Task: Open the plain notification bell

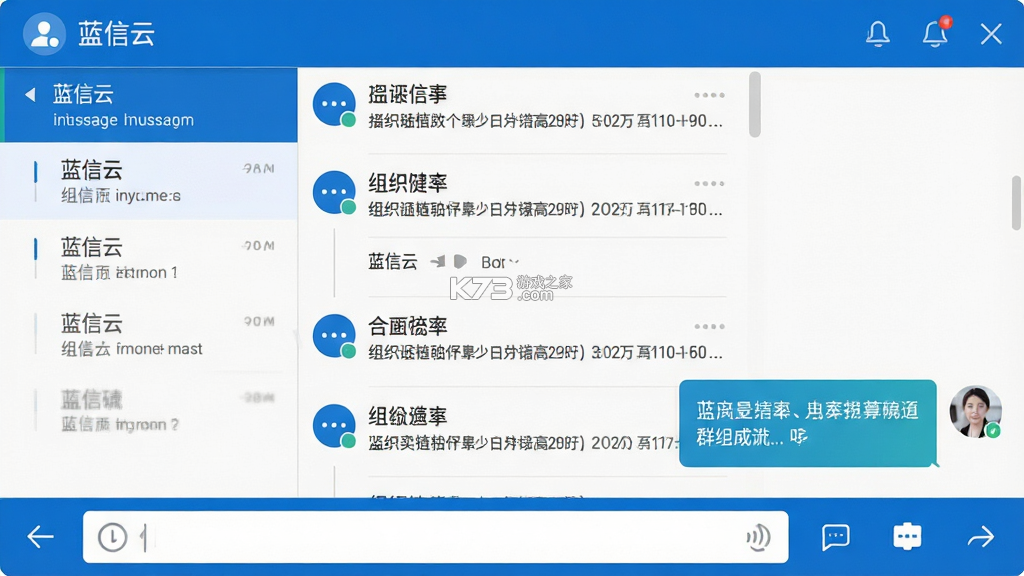Action: [x=878, y=33]
